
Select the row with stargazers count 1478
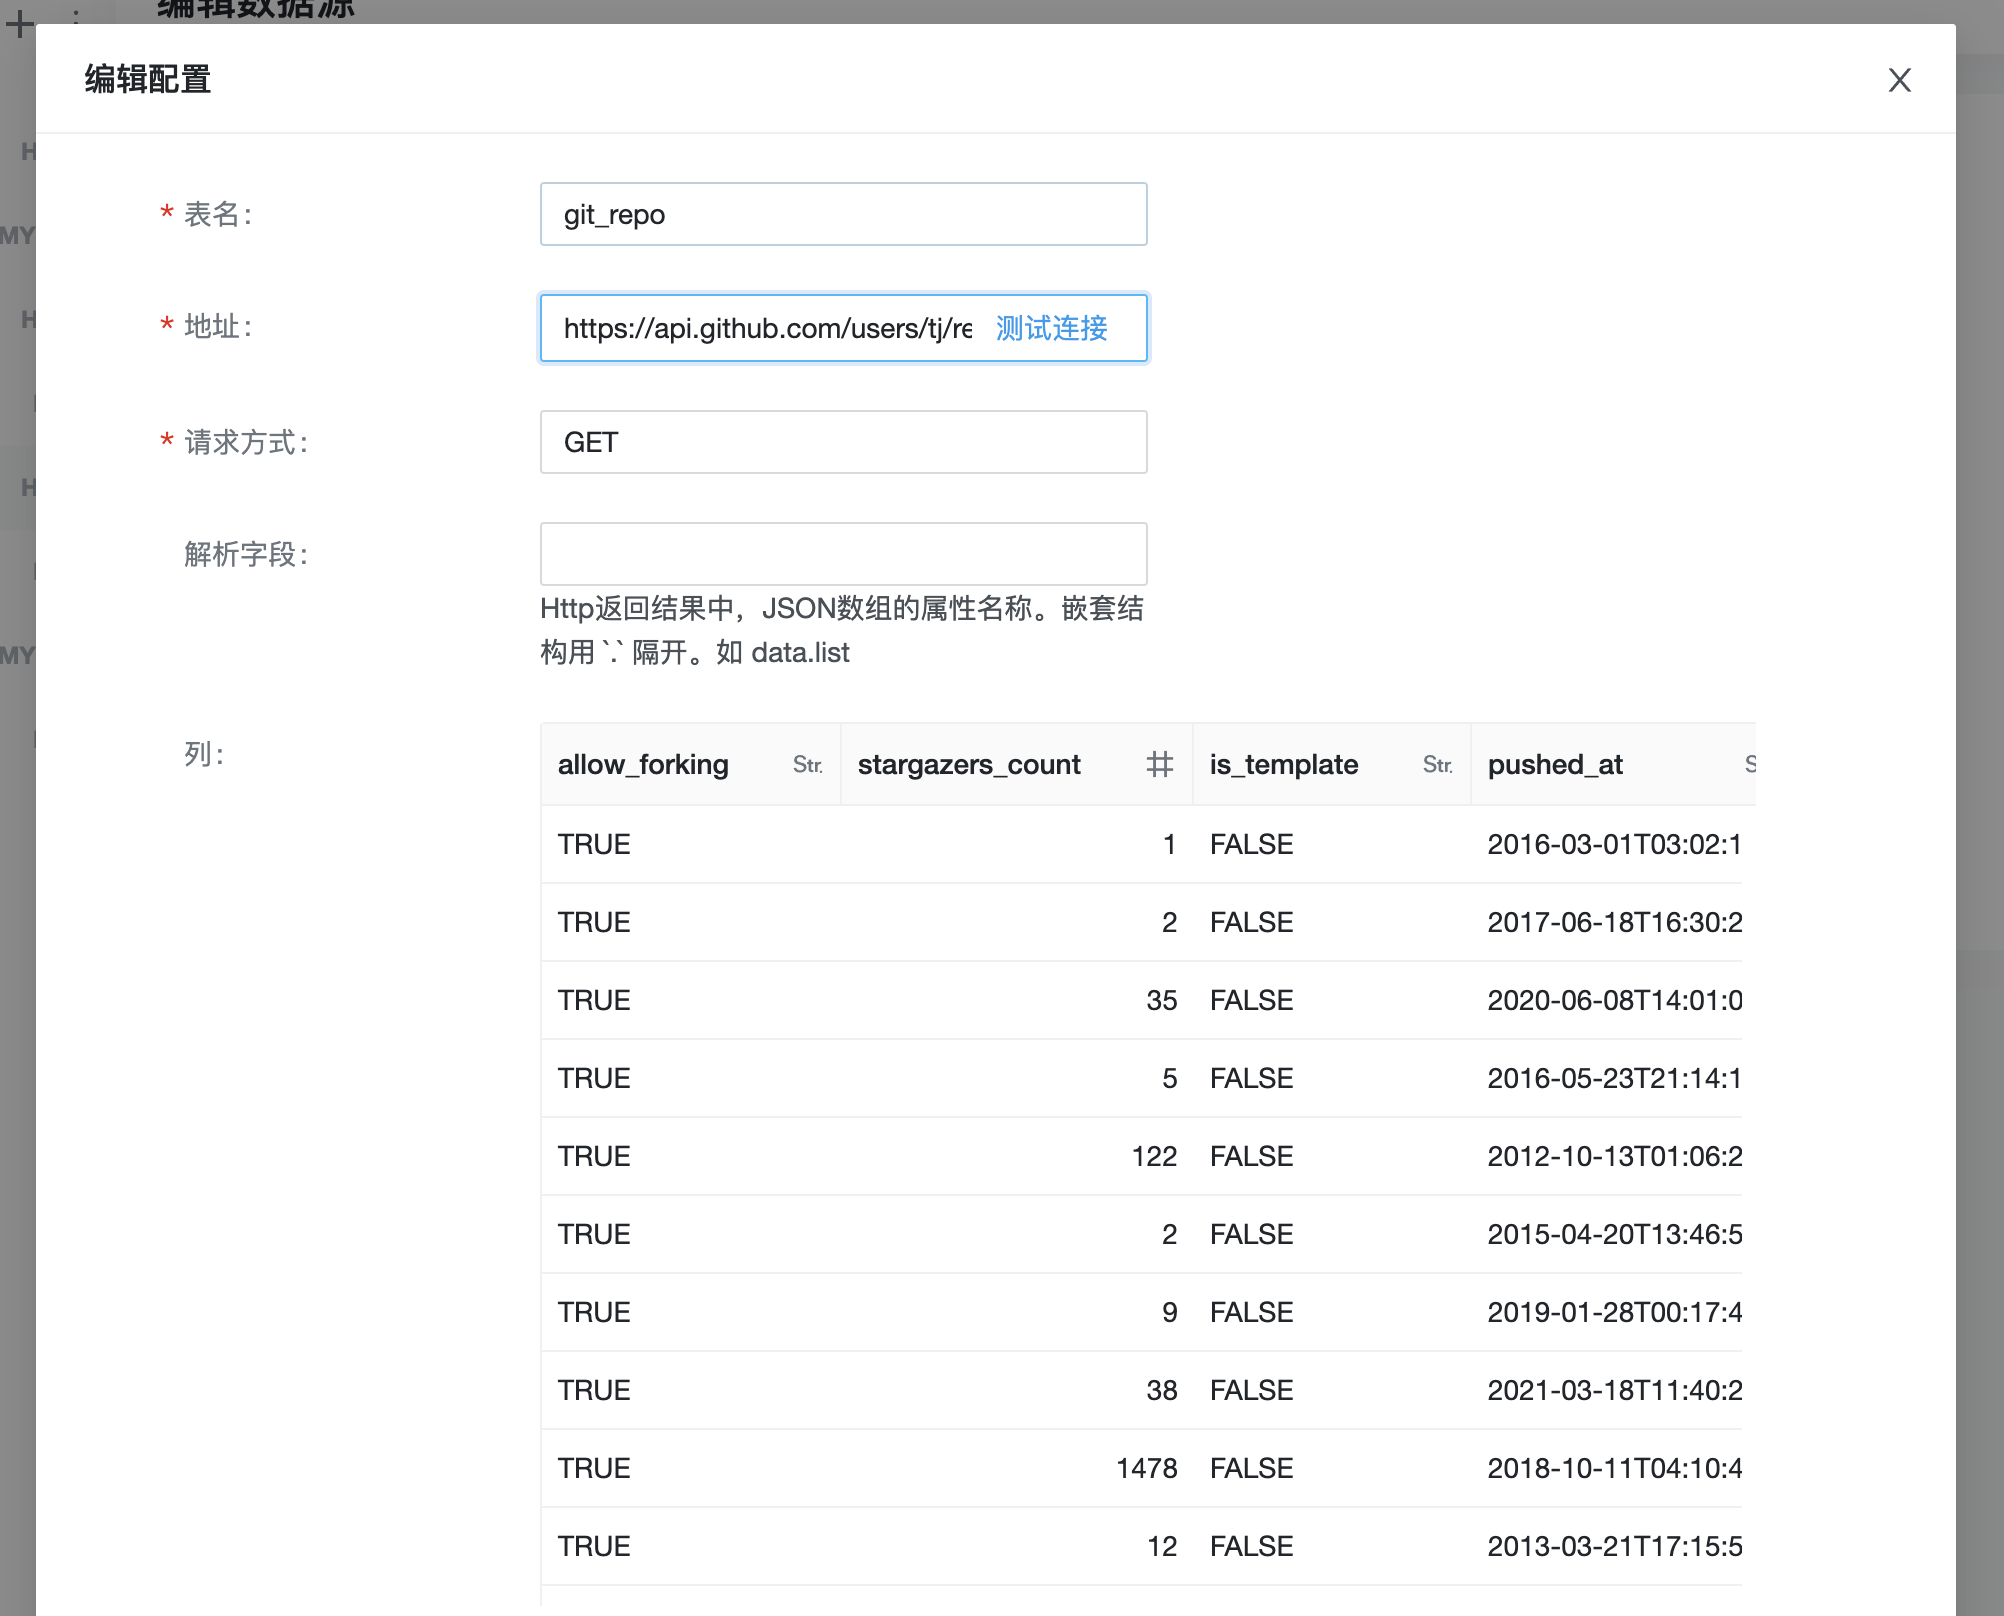pos(1146,1468)
